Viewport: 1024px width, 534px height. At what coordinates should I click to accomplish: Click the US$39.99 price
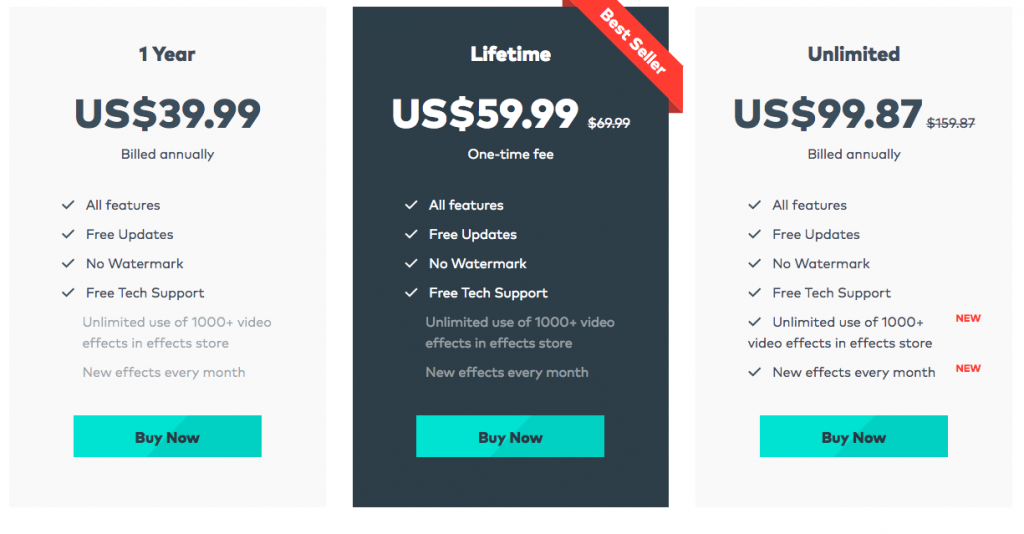(x=167, y=114)
